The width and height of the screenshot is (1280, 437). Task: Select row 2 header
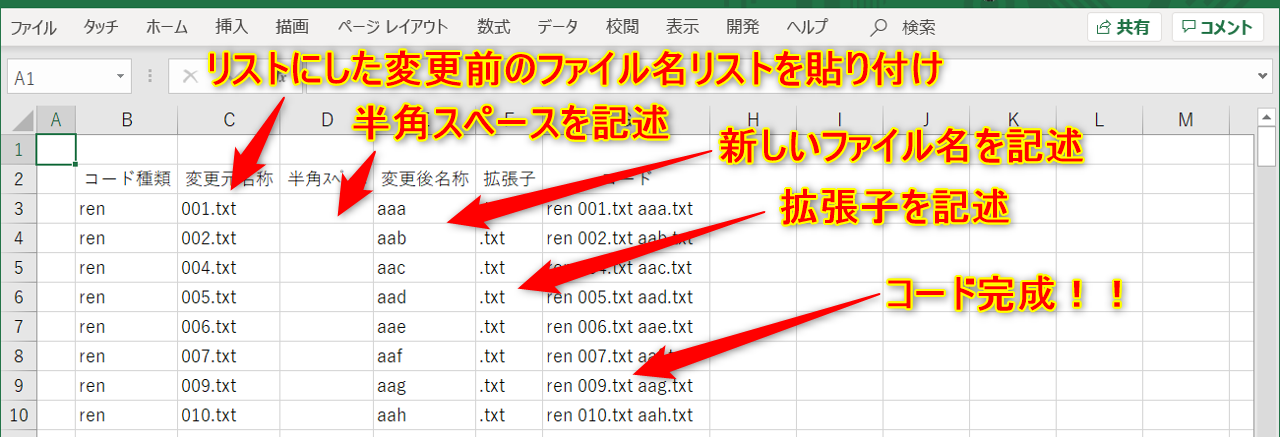[x=18, y=179]
